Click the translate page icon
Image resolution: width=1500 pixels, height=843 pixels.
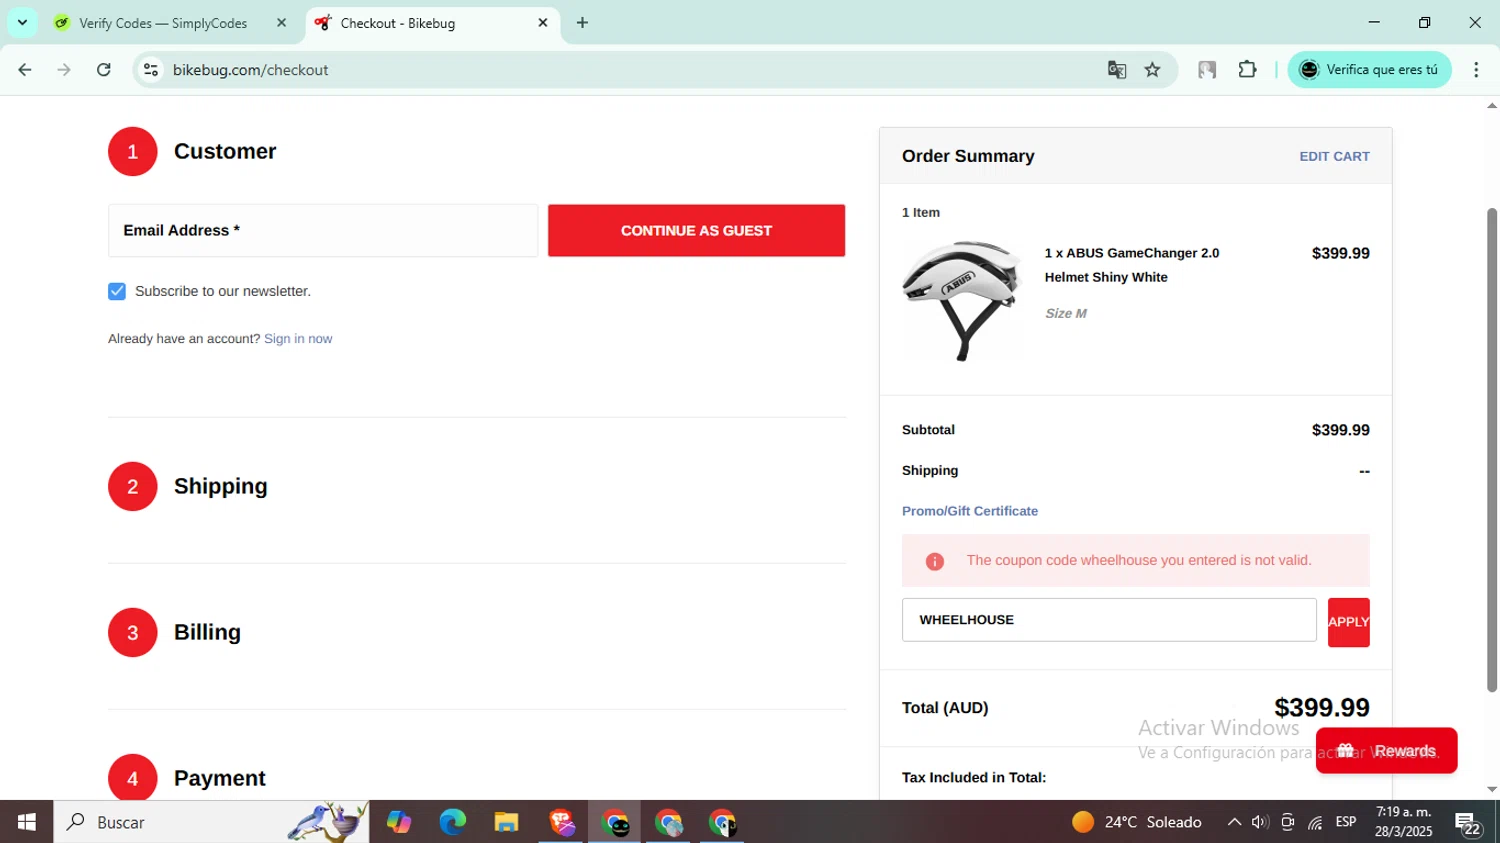point(1117,70)
